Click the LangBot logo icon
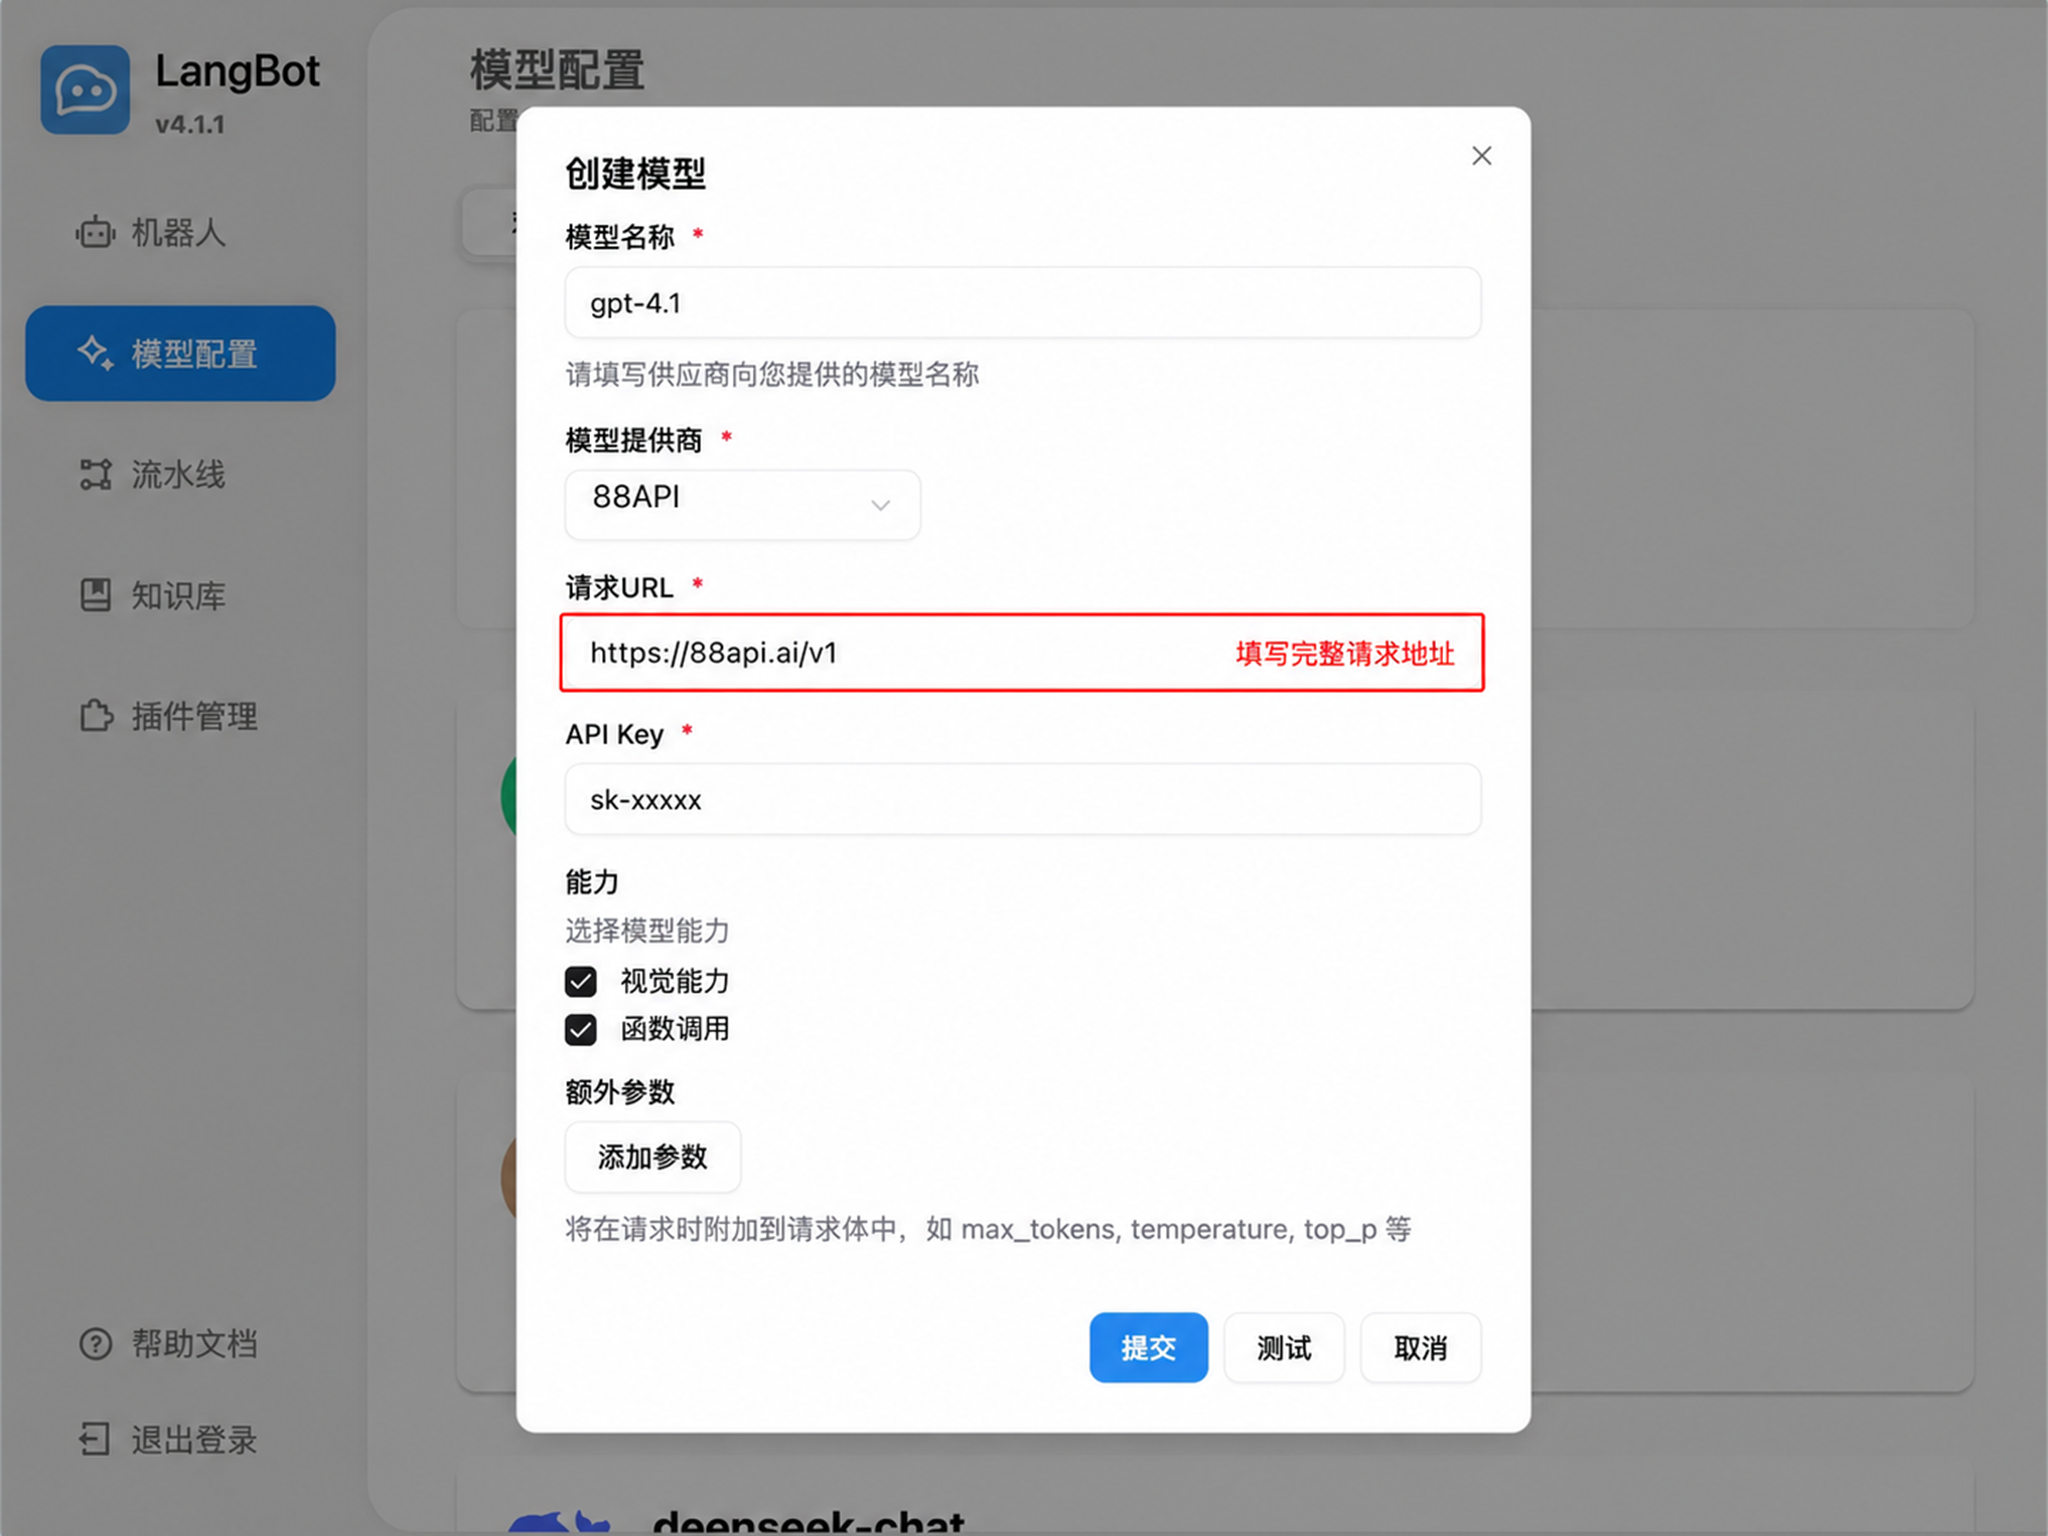This screenshot has height=1536, width=2048. click(85, 90)
